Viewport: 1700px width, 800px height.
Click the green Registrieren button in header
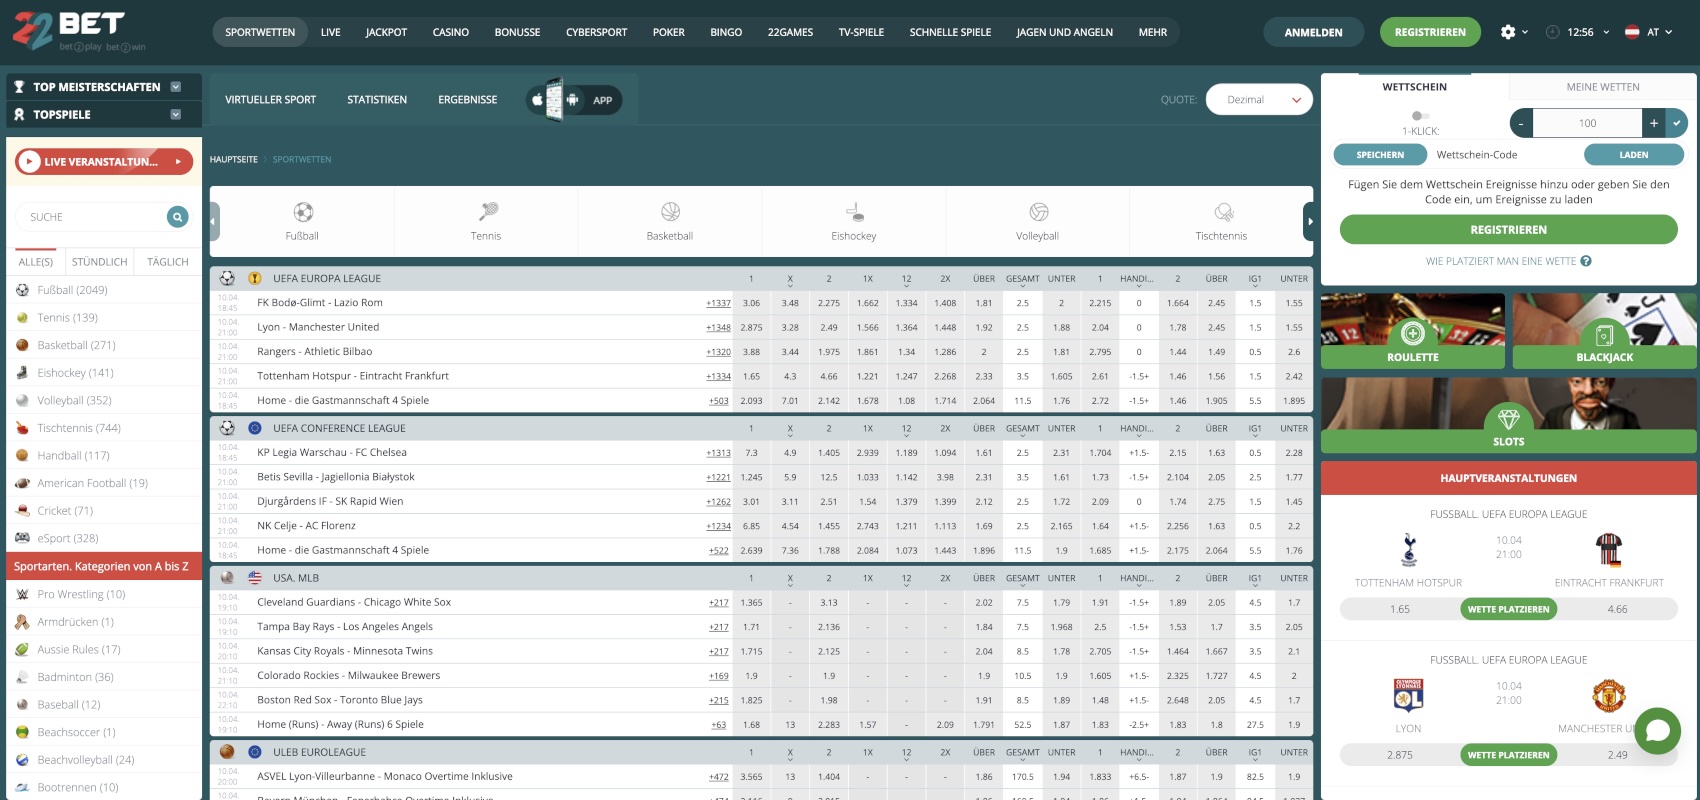click(1430, 32)
